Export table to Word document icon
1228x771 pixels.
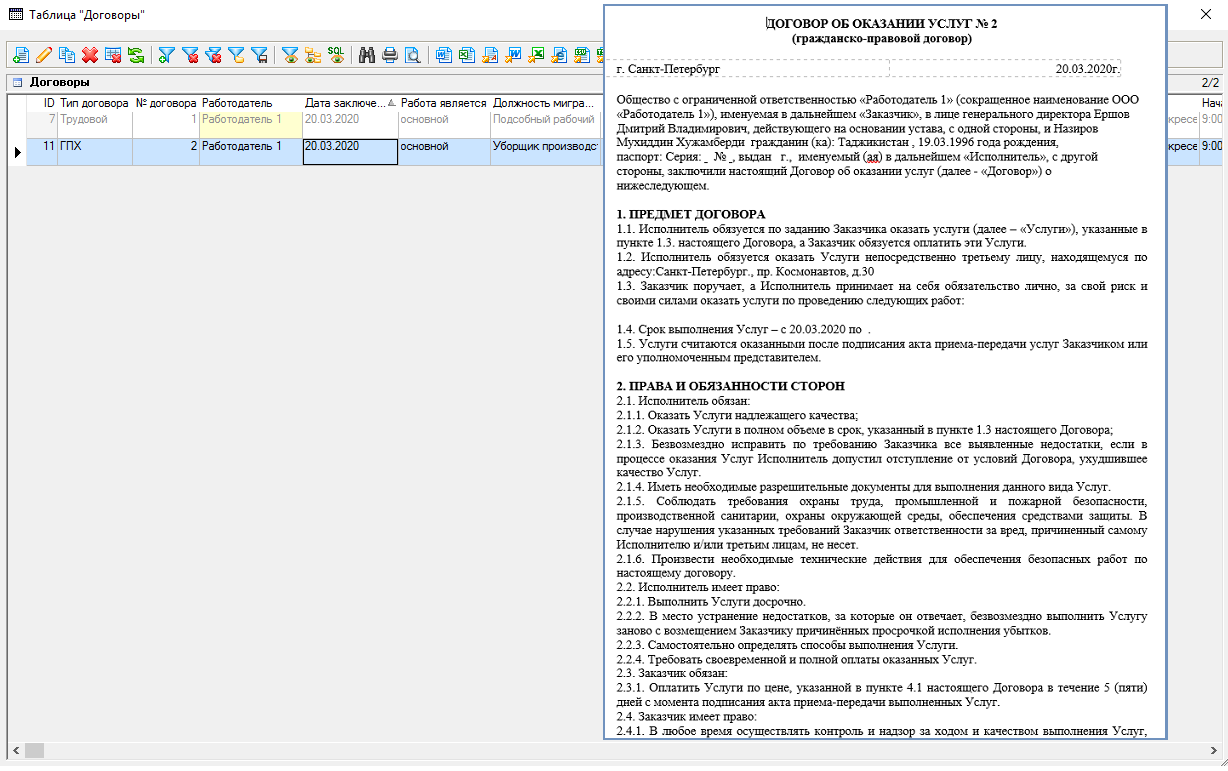(513, 56)
